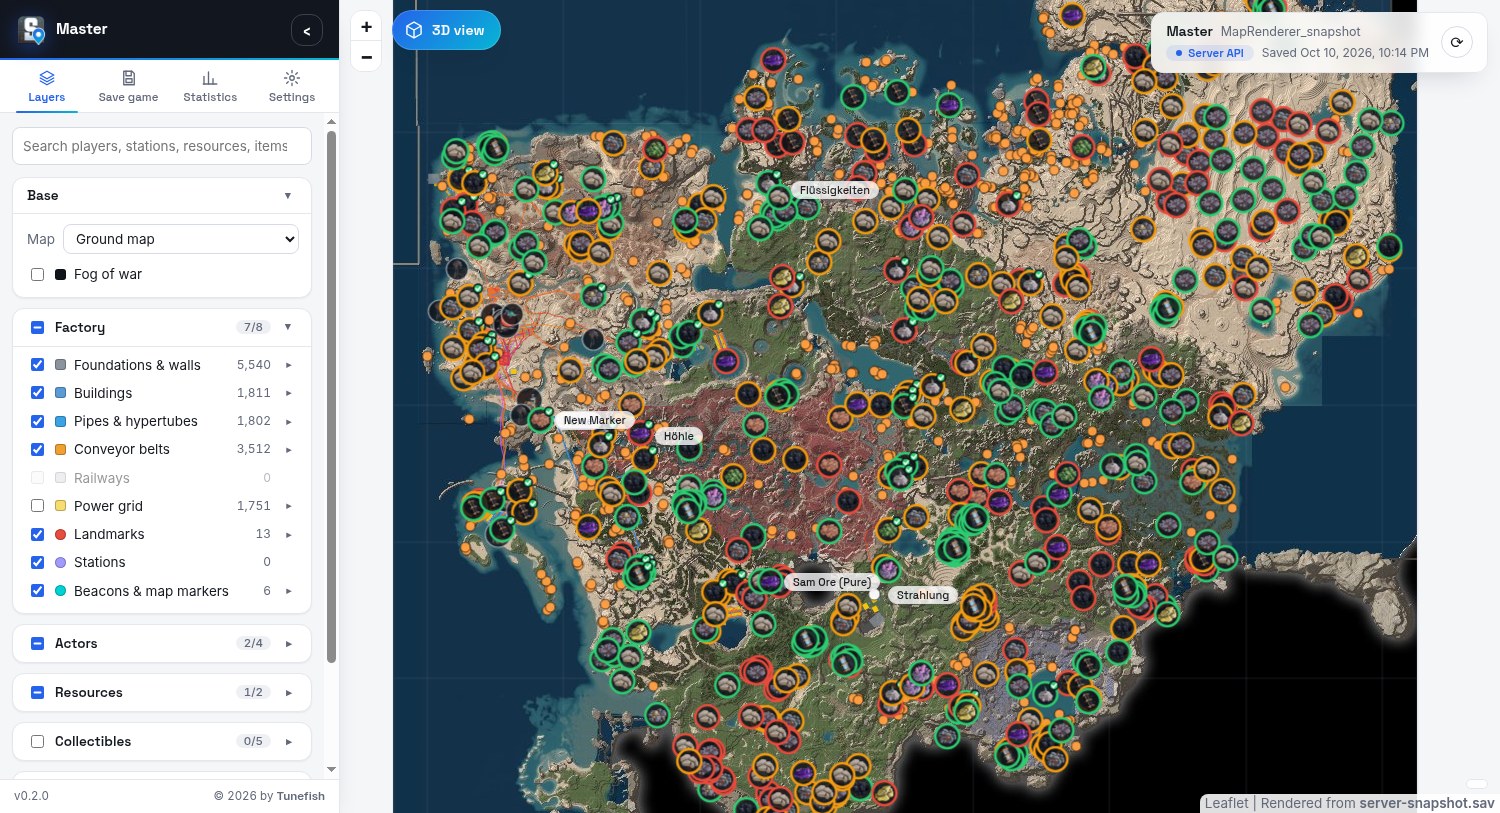Turn off Conveyor belts layer
This screenshot has height=813, width=1500.
pyautogui.click(x=38, y=449)
